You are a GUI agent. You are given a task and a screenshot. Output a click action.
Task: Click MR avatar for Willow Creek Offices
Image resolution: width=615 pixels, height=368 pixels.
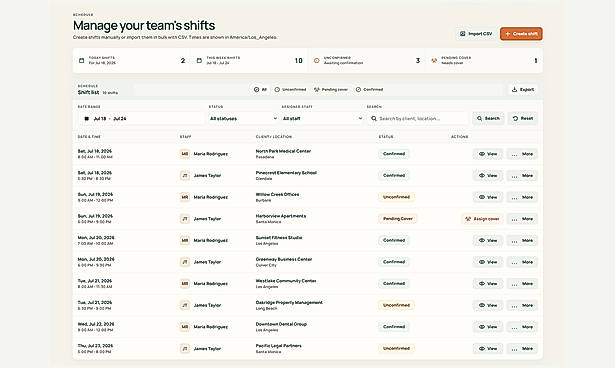tap(185, 197)
